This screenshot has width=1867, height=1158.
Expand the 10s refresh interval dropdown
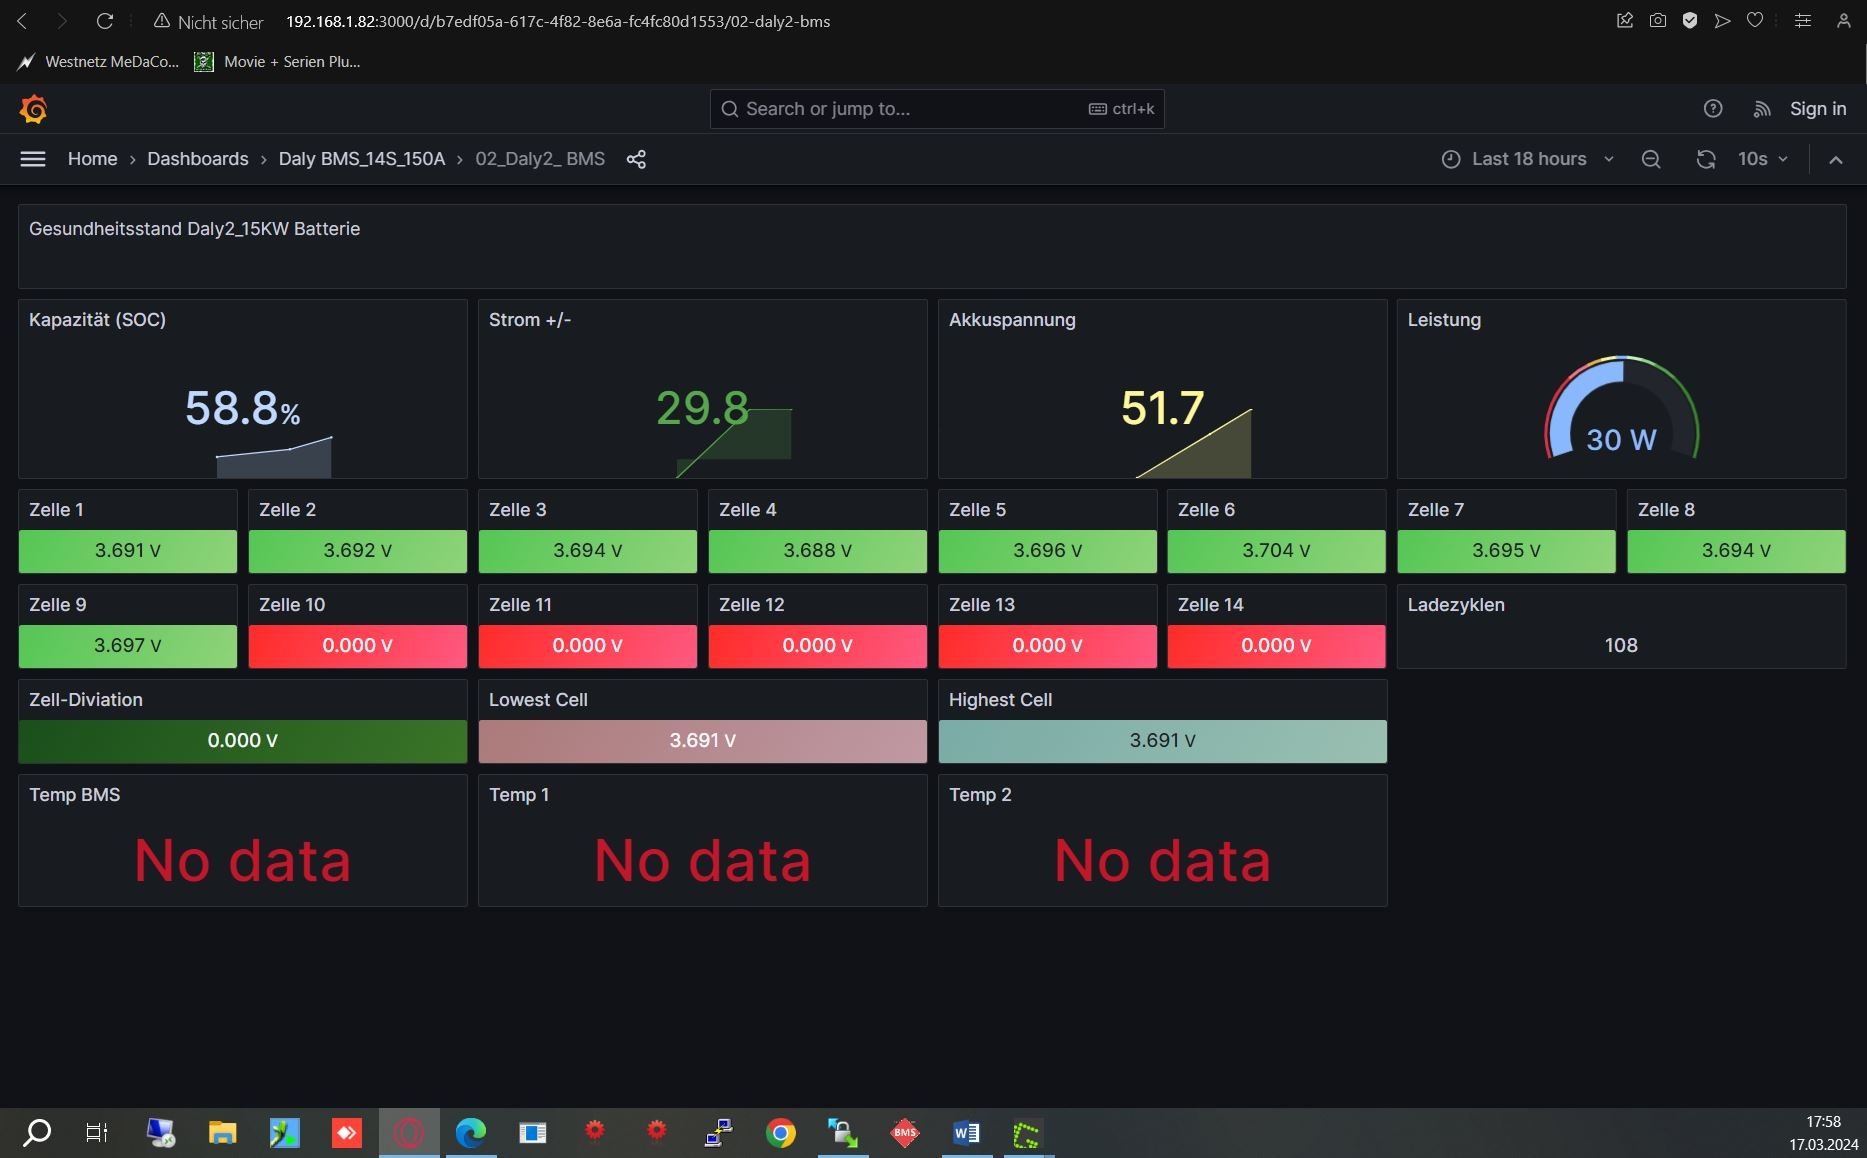[x=1763, y=159]
